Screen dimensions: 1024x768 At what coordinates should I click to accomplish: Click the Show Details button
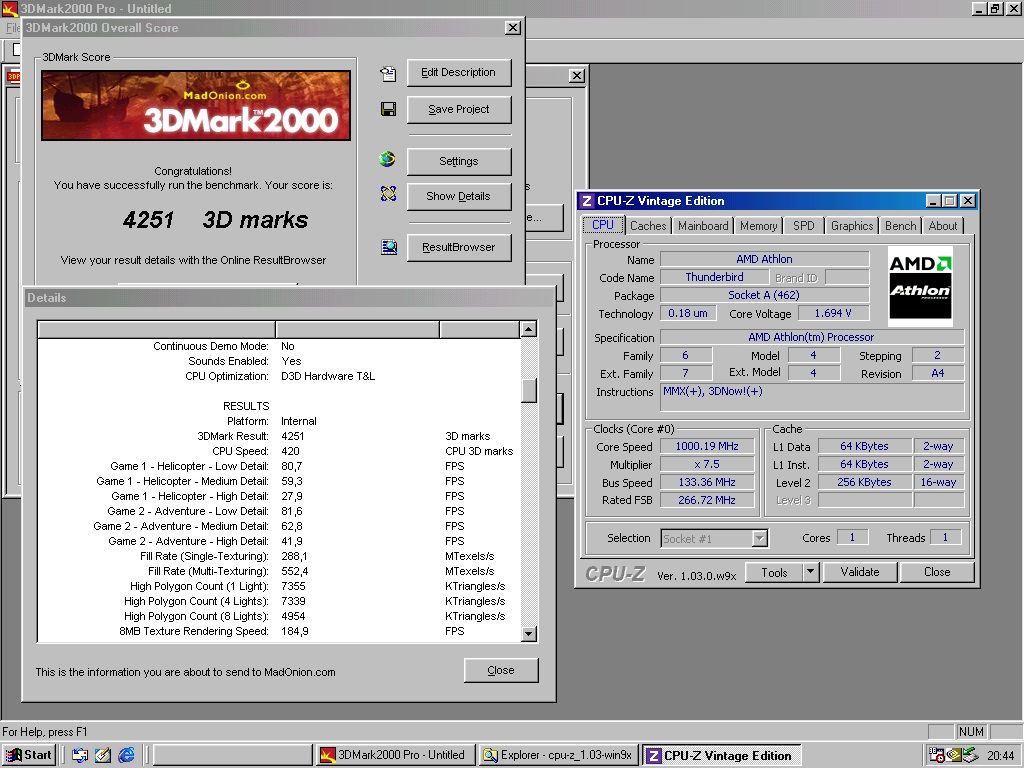point(458,197)
